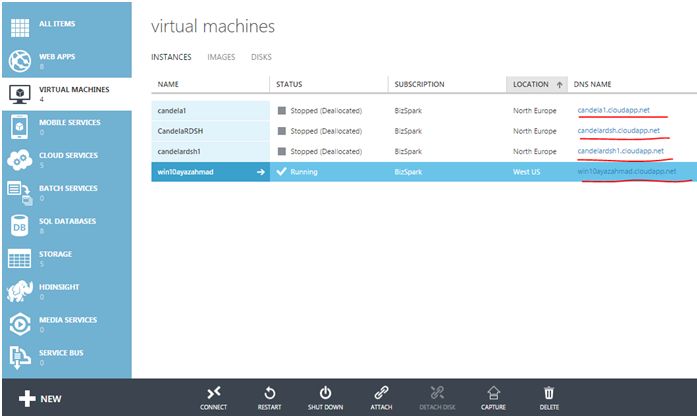Open candela1.cloudapp.net link

point(613,110)
